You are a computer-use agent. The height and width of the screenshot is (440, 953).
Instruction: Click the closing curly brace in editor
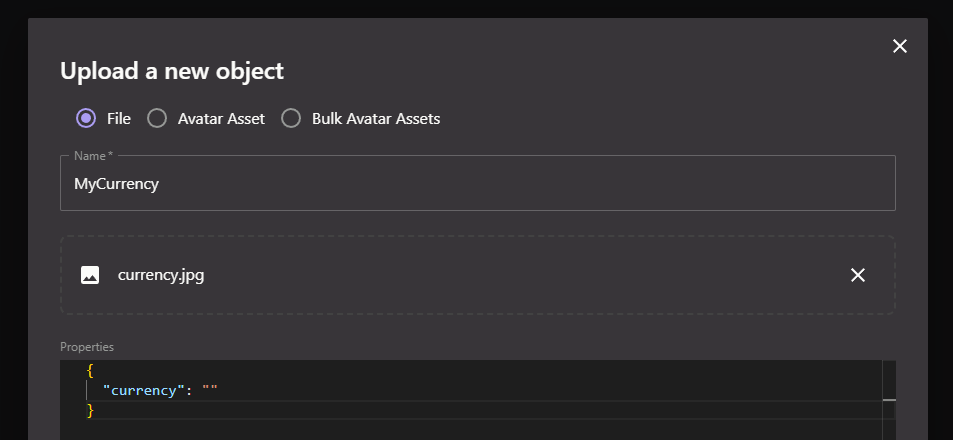pos(90,410)
